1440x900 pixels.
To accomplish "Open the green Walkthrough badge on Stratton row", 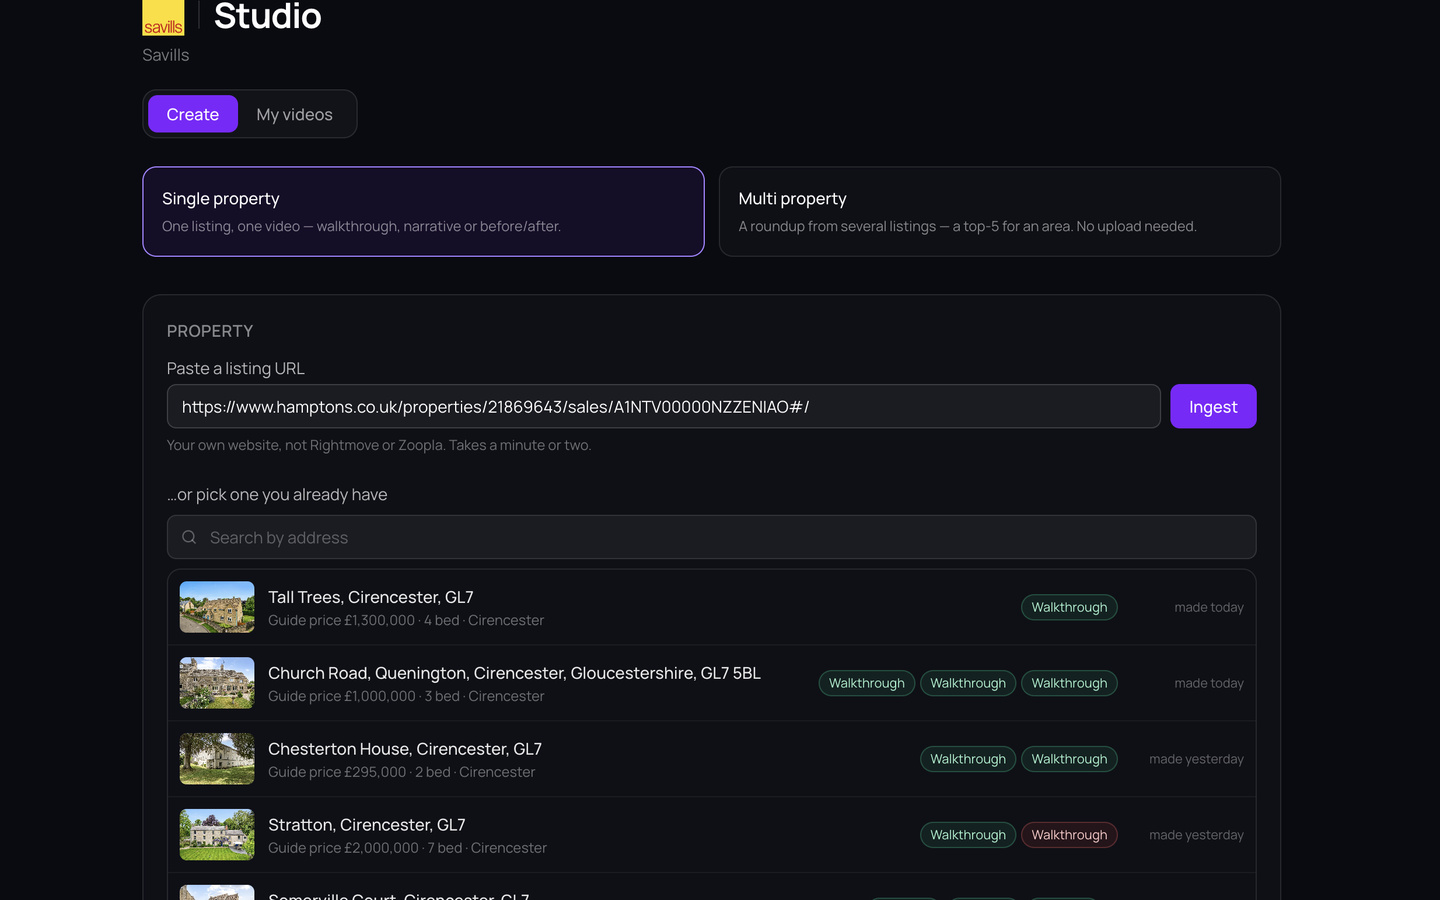I will [x=968, y=835].
